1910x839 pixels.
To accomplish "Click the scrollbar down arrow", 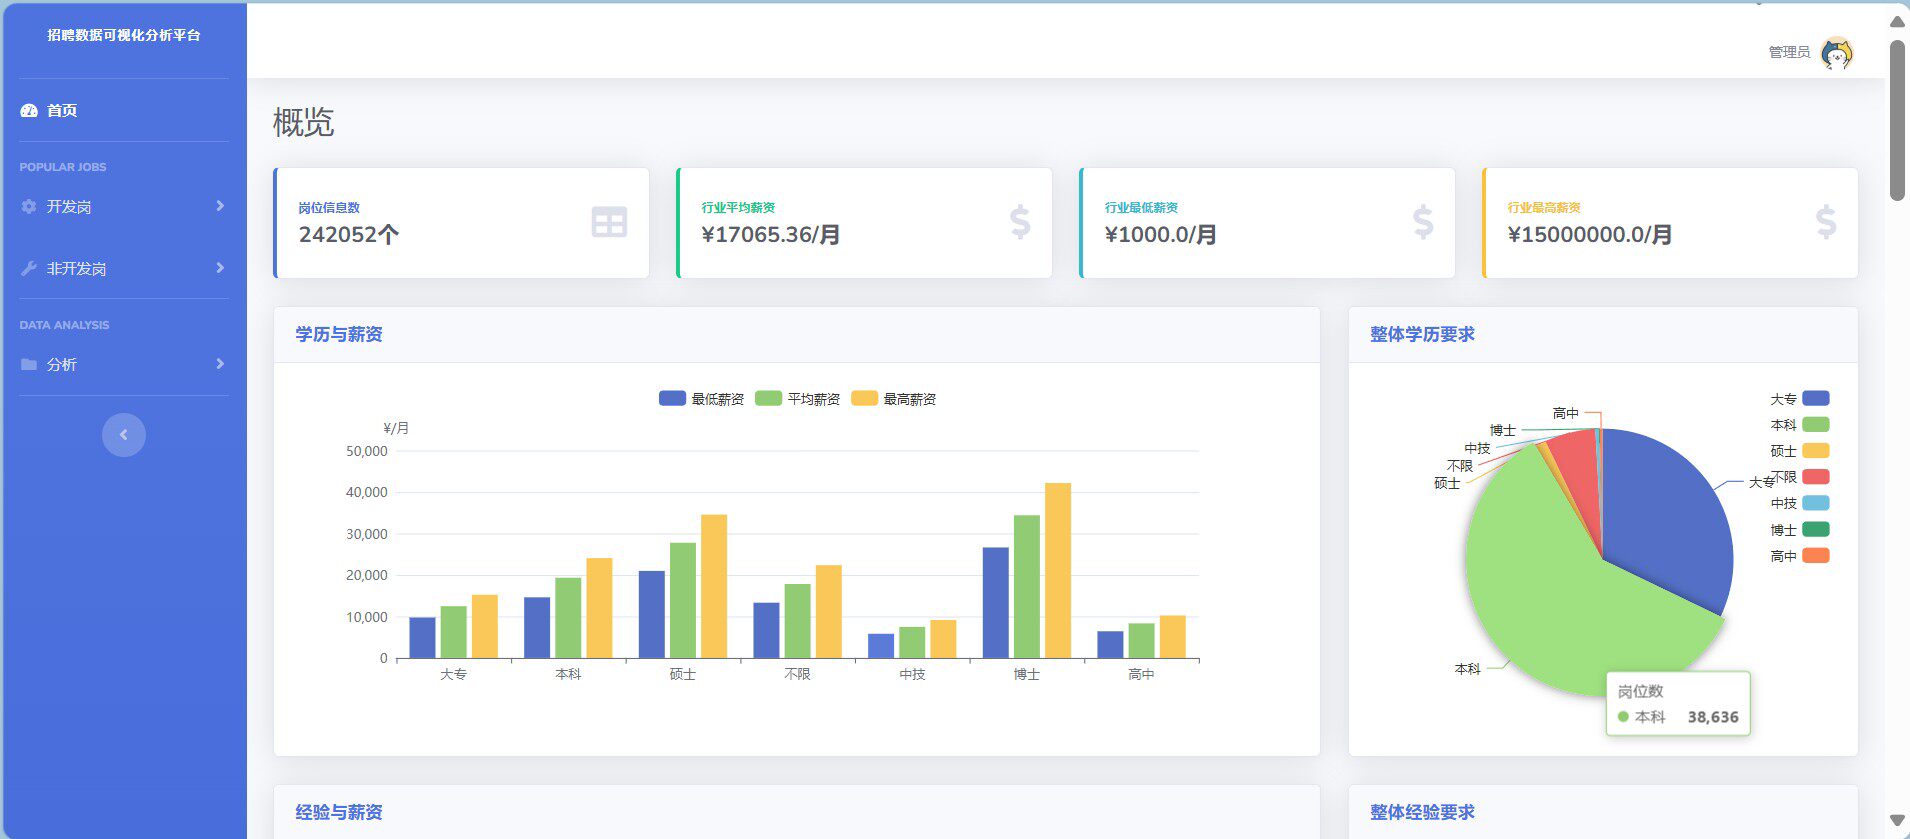I will [1897, 820].
